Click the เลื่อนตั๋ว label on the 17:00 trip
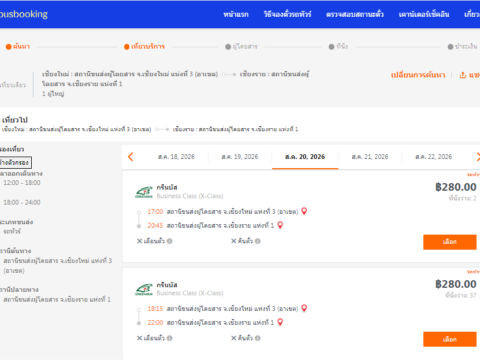The image size is (480, 360). coord(154,241)
